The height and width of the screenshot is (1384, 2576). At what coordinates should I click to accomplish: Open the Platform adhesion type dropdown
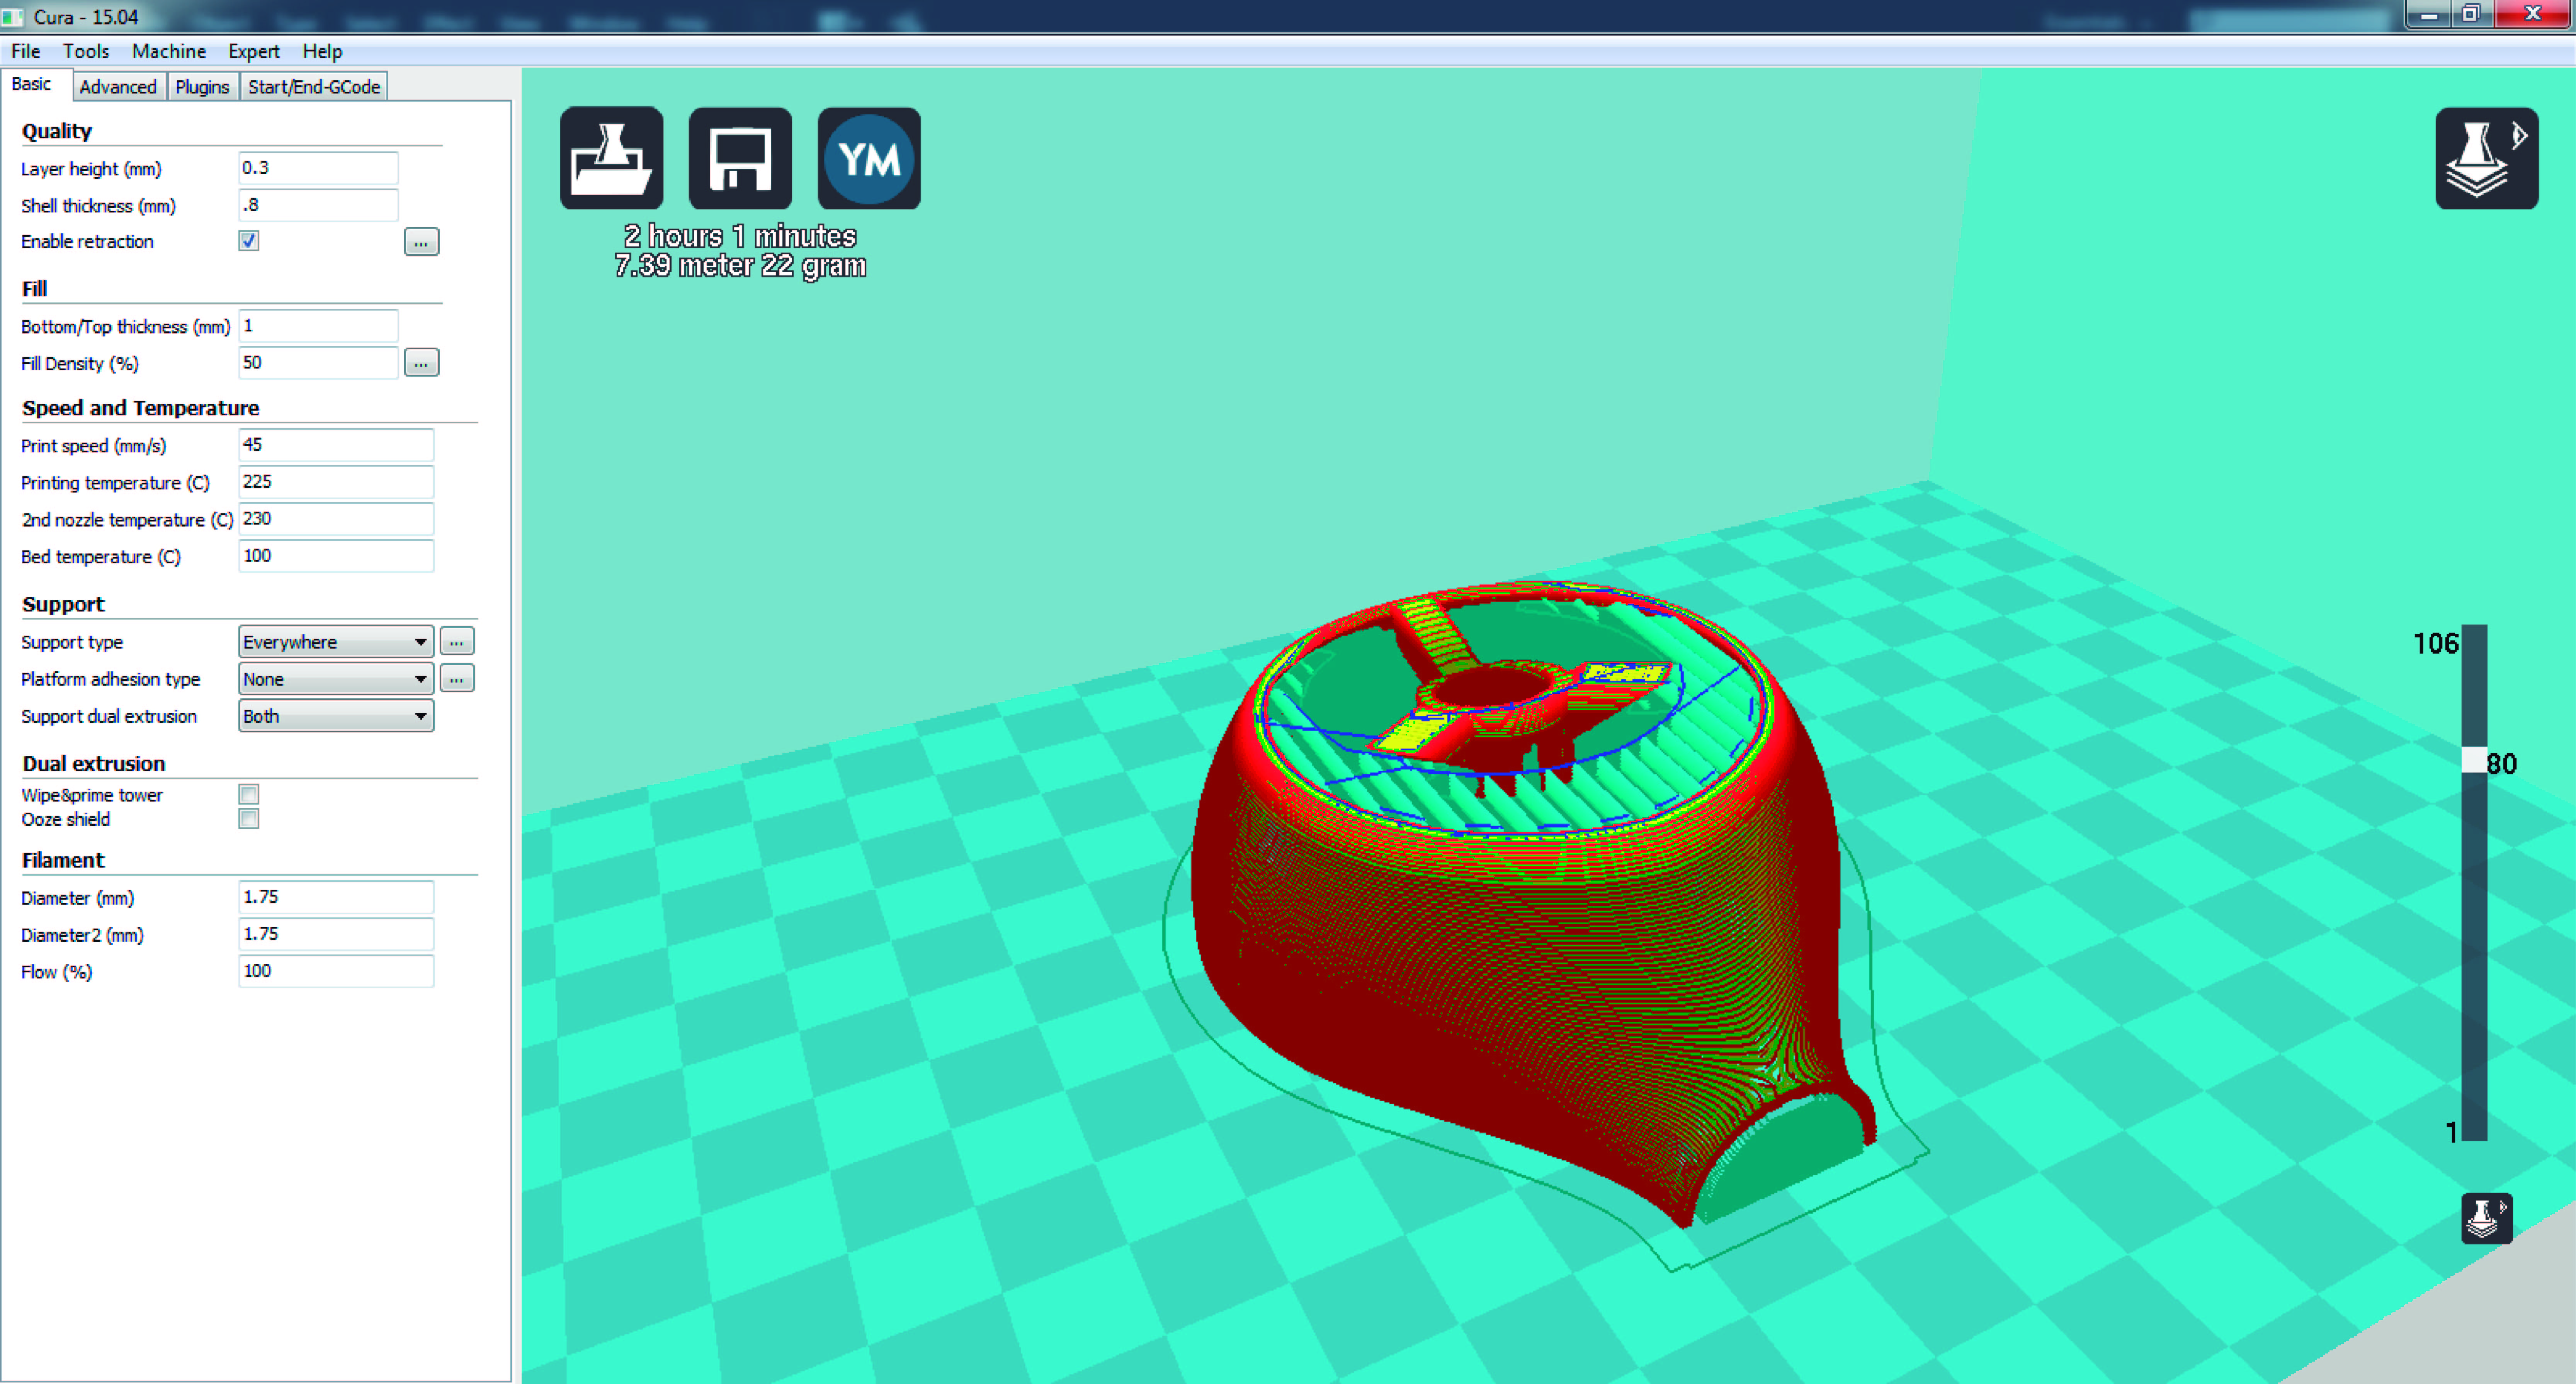(x=336, y=679)
